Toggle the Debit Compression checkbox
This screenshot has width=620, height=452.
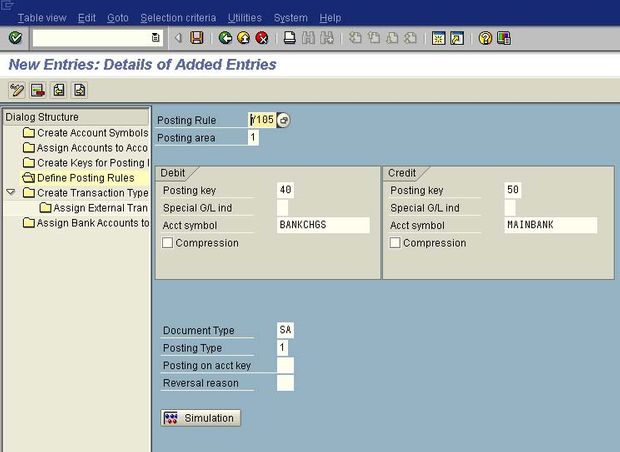(x=167, y=242)
